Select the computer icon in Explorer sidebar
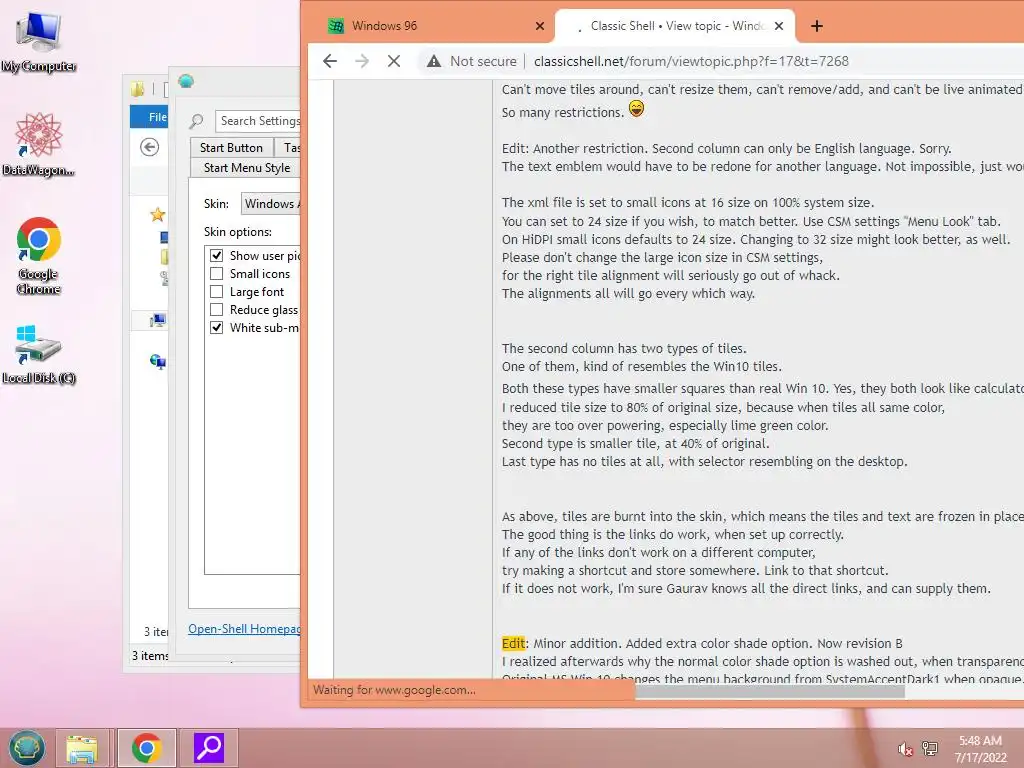Viewport: 1024px width, 768px height. click(x=159, y=320)
